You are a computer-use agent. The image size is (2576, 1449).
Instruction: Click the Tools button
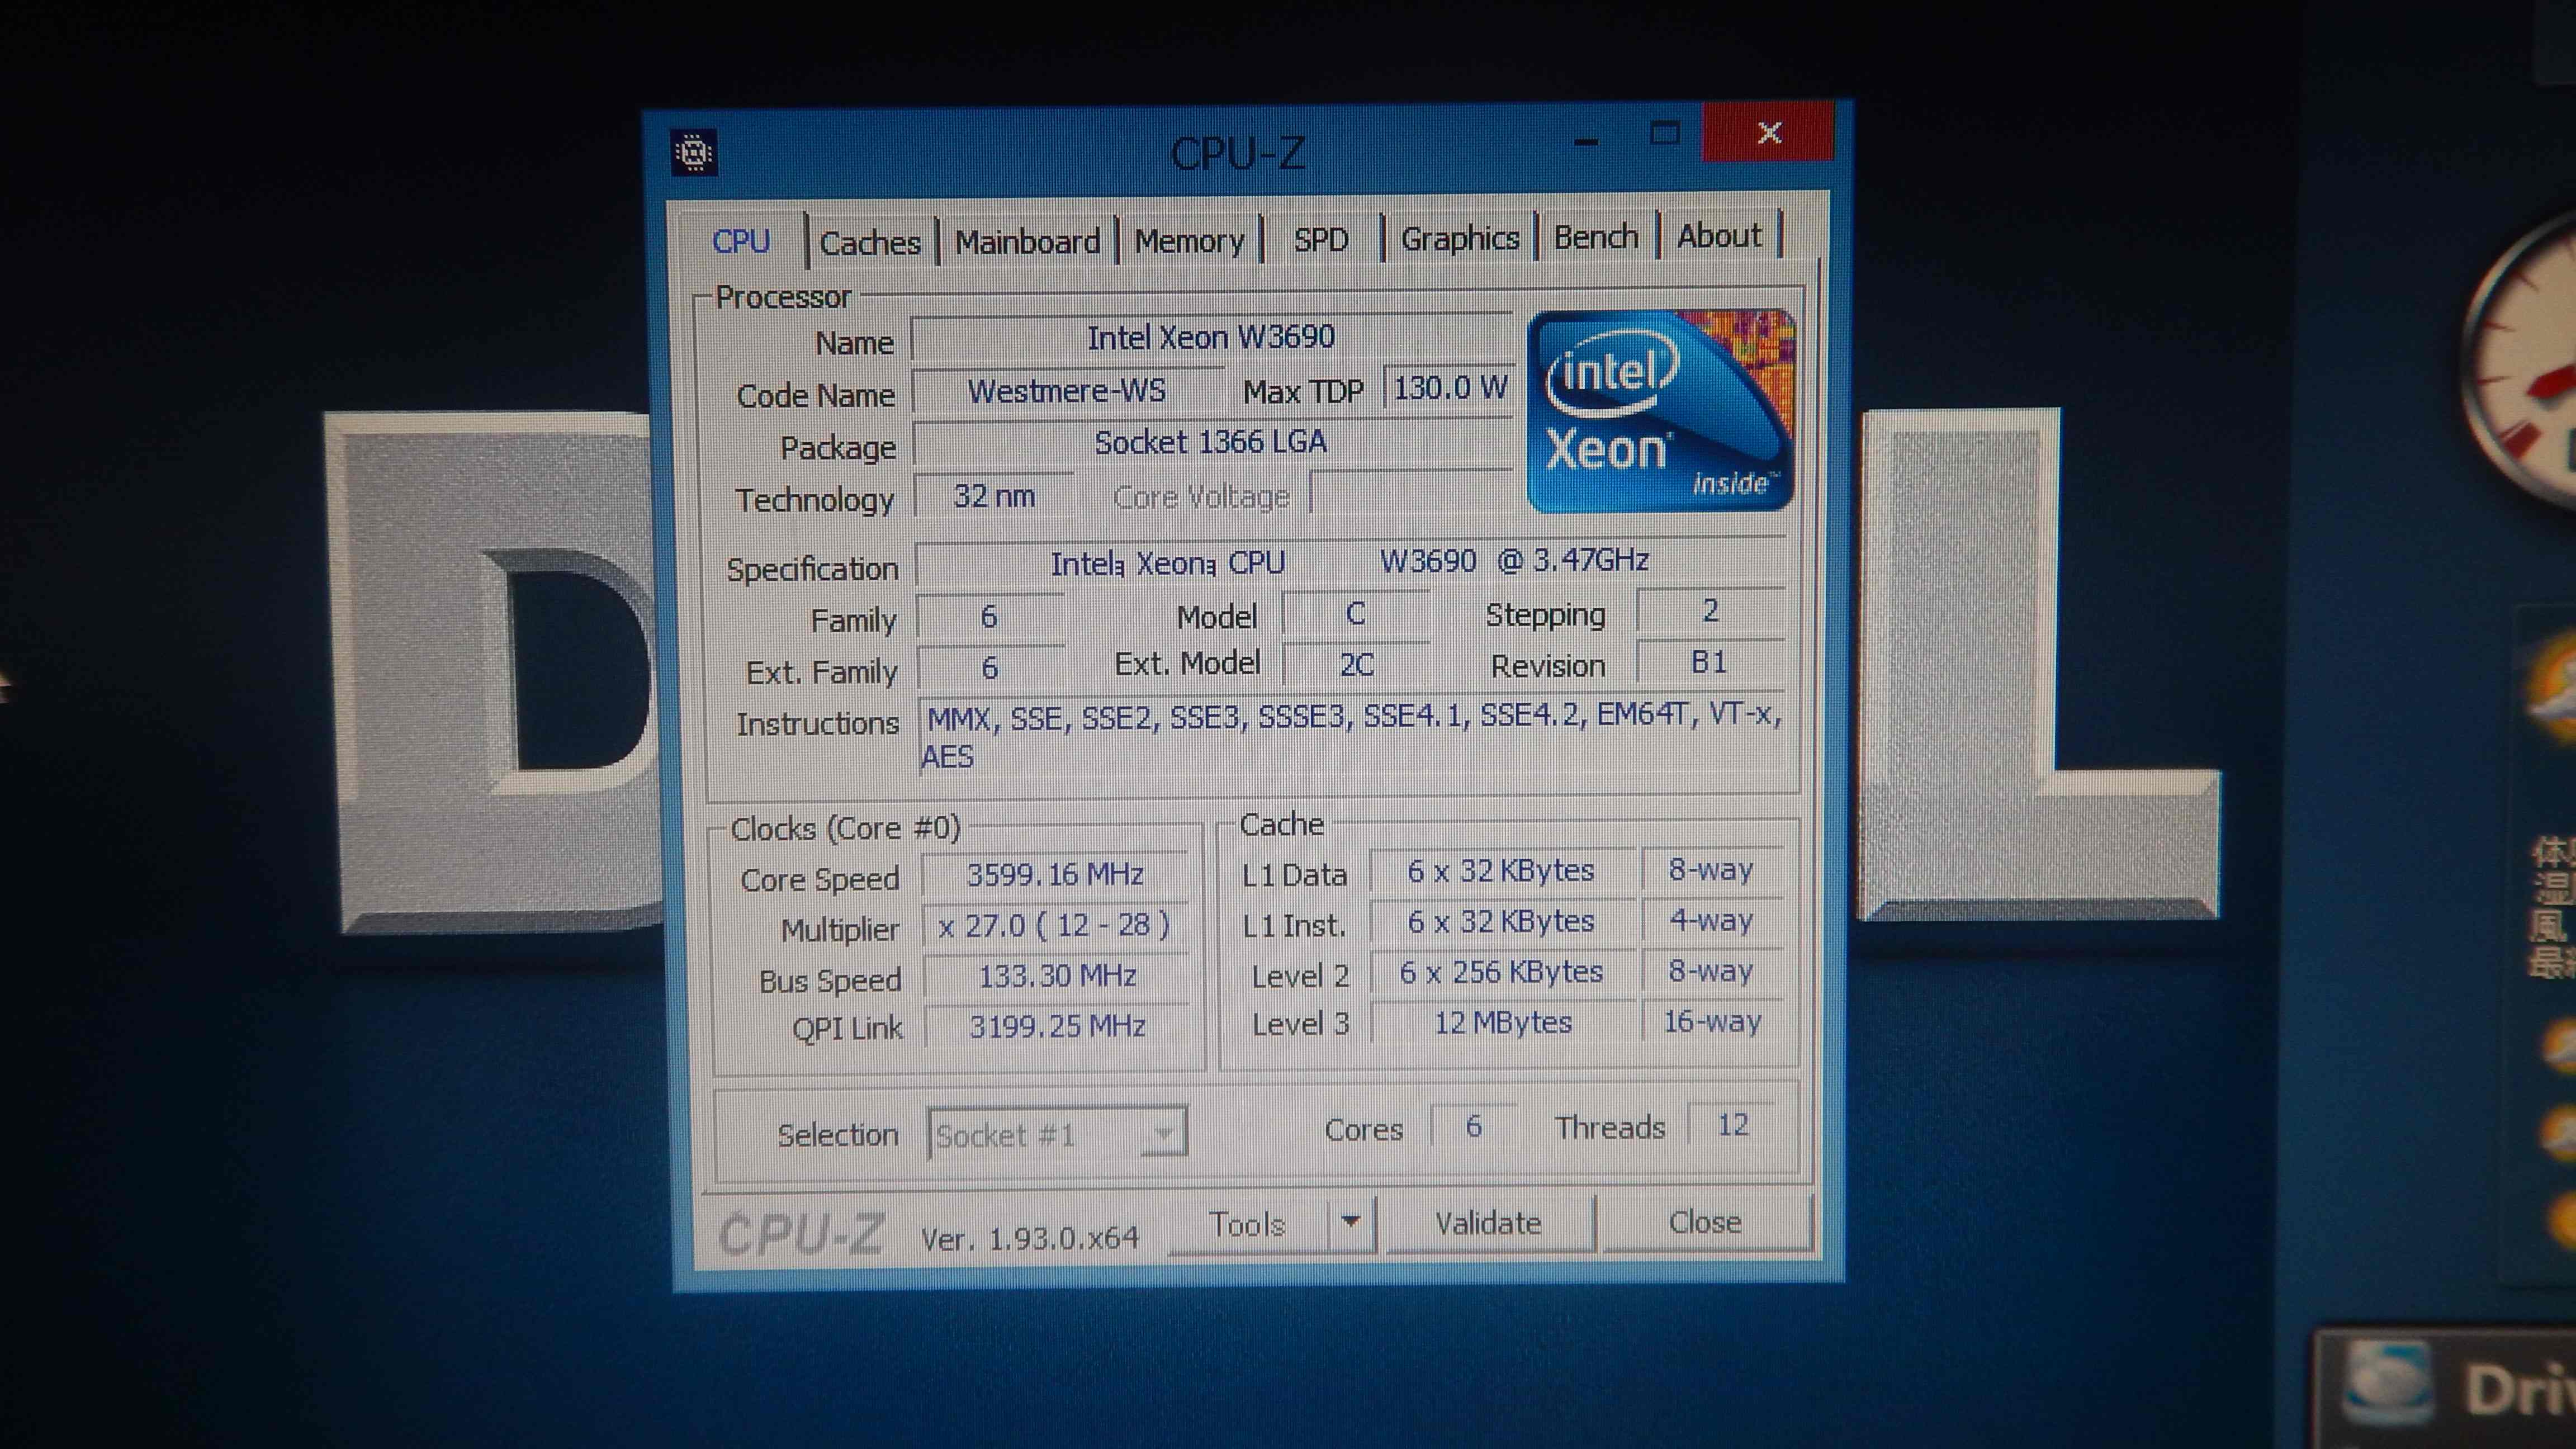pos(1248,1224)
